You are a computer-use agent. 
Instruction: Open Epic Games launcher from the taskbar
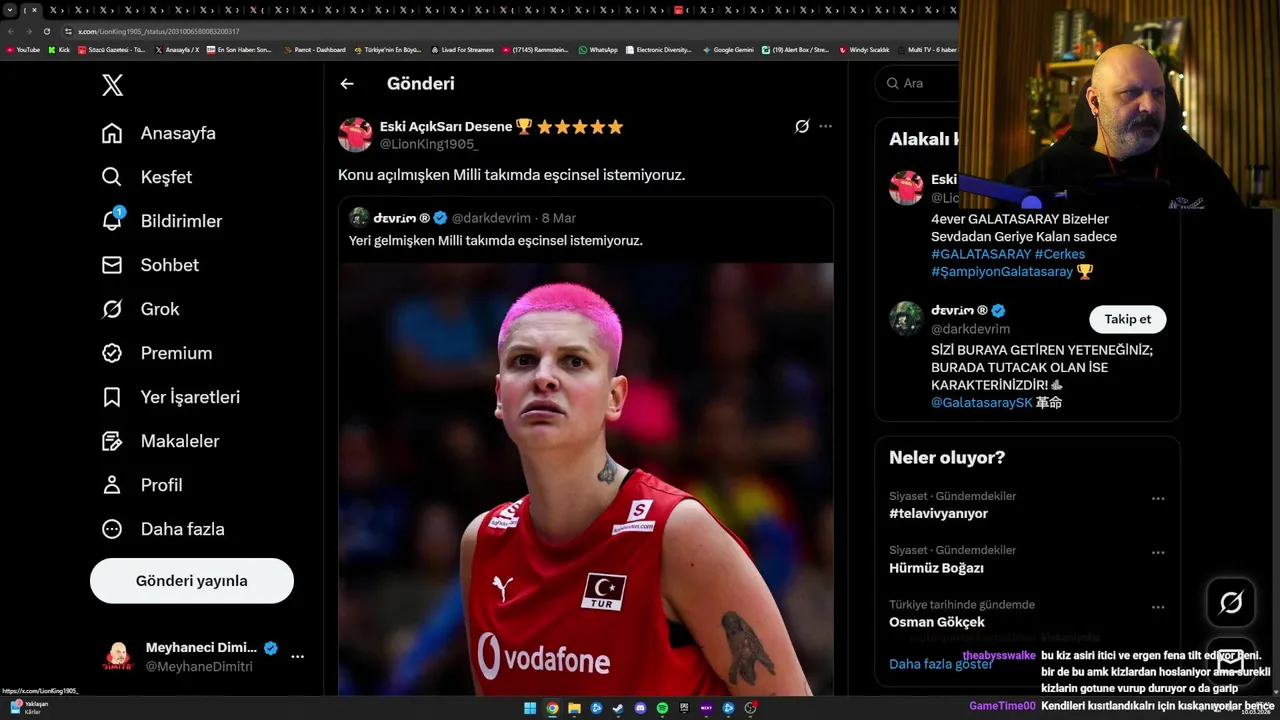click(684, 708)
